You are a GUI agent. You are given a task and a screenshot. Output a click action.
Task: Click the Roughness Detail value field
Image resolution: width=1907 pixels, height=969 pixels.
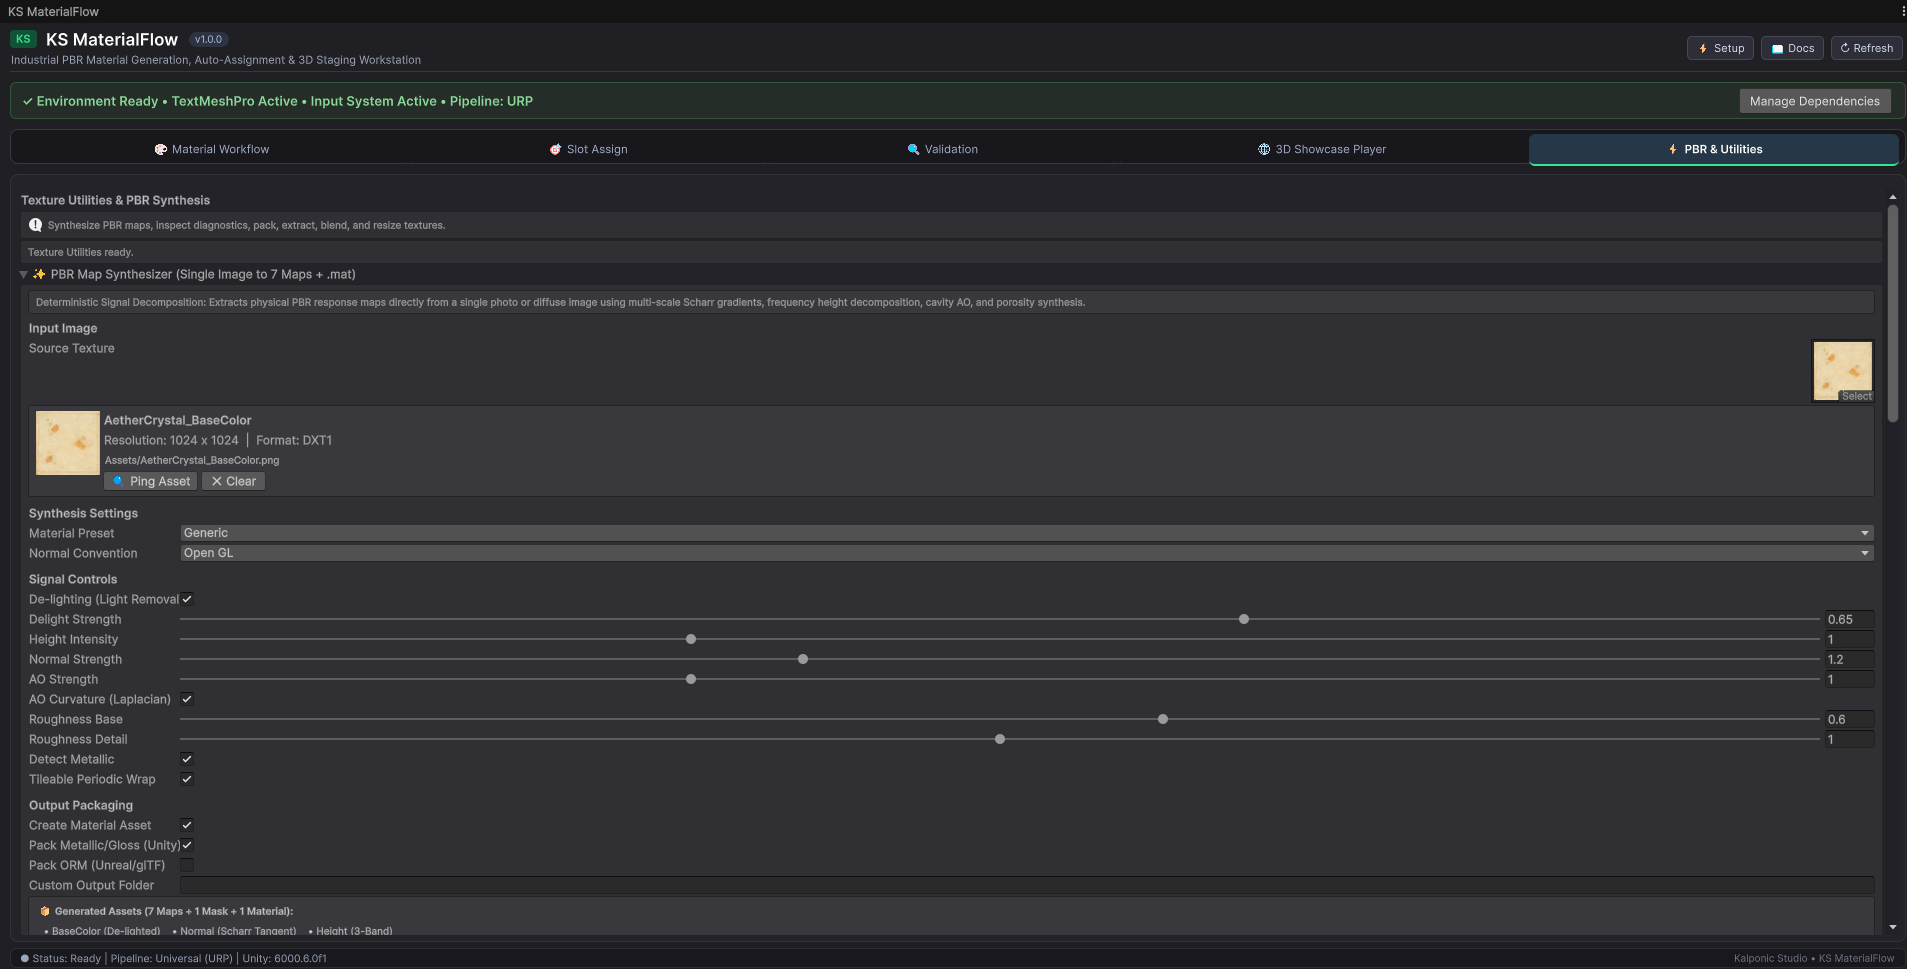point(1849,739)
